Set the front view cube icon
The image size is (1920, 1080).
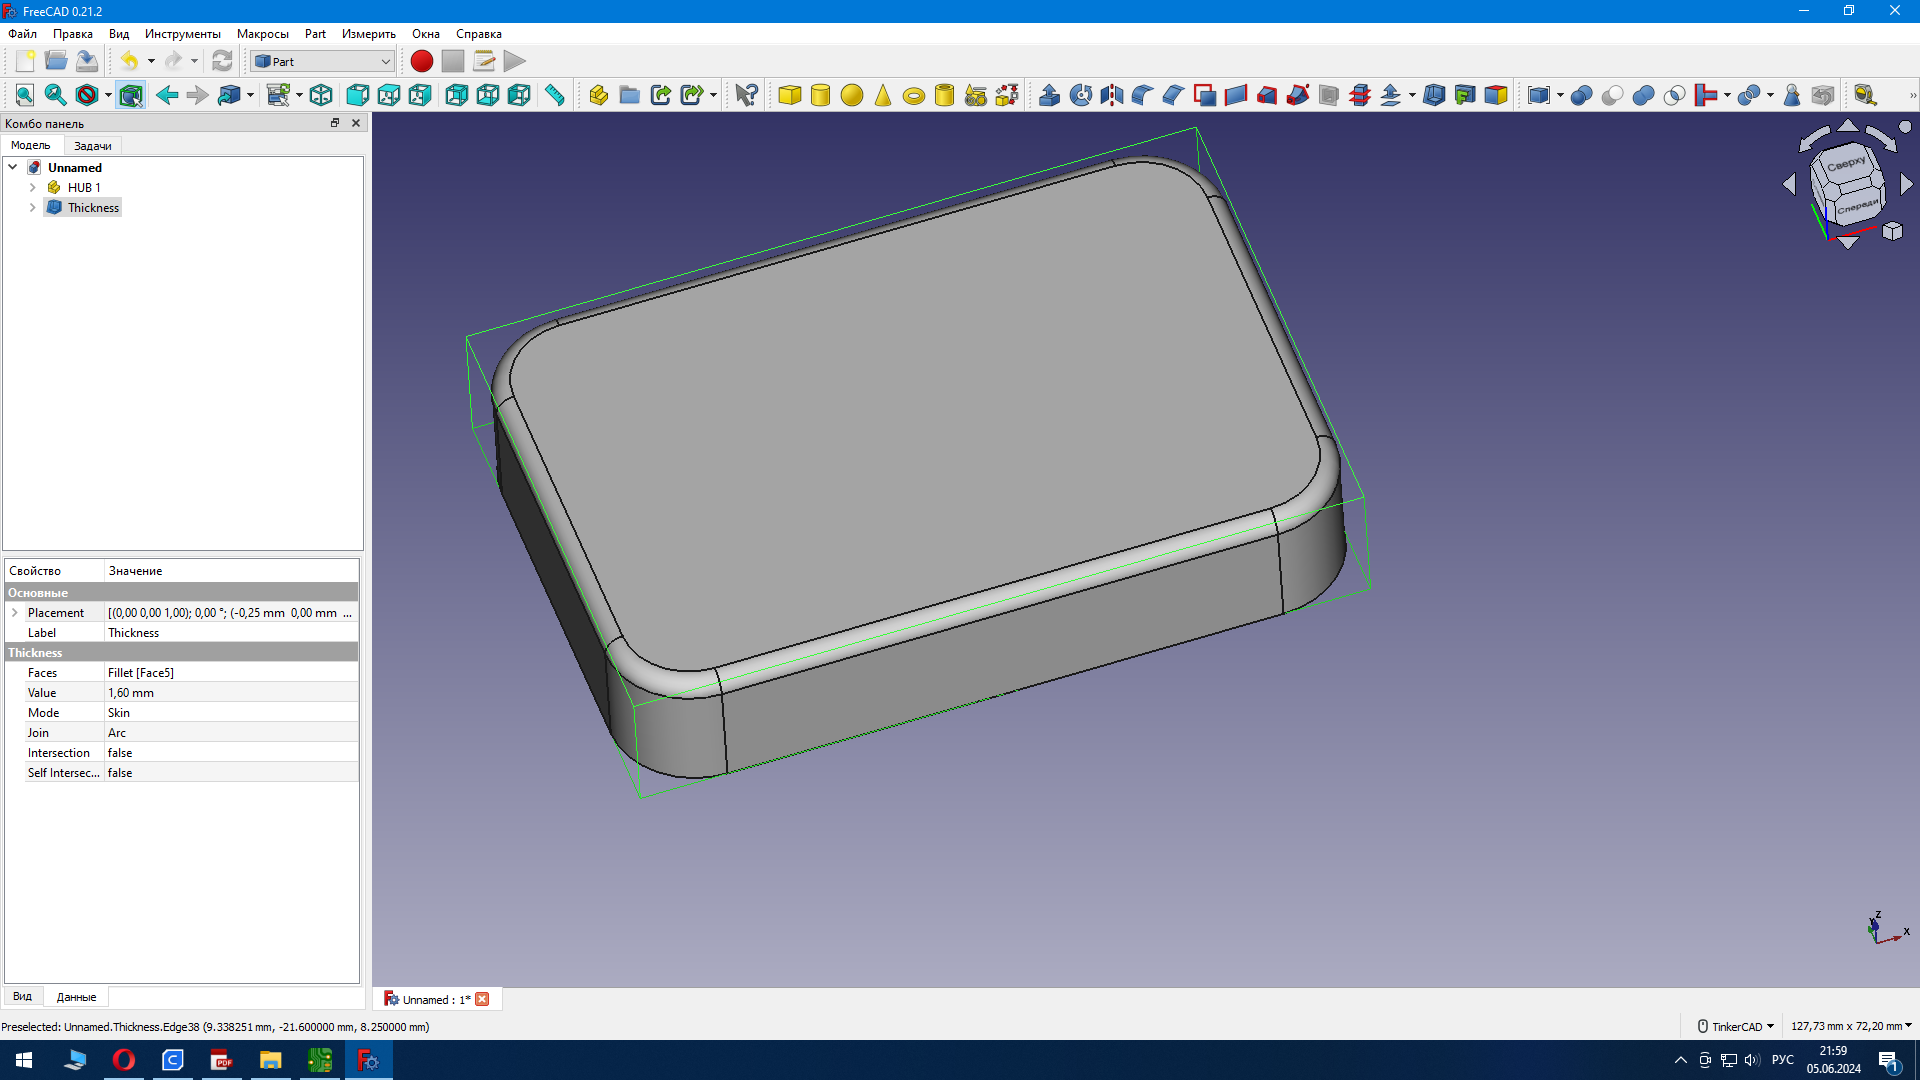click(357, 95)
